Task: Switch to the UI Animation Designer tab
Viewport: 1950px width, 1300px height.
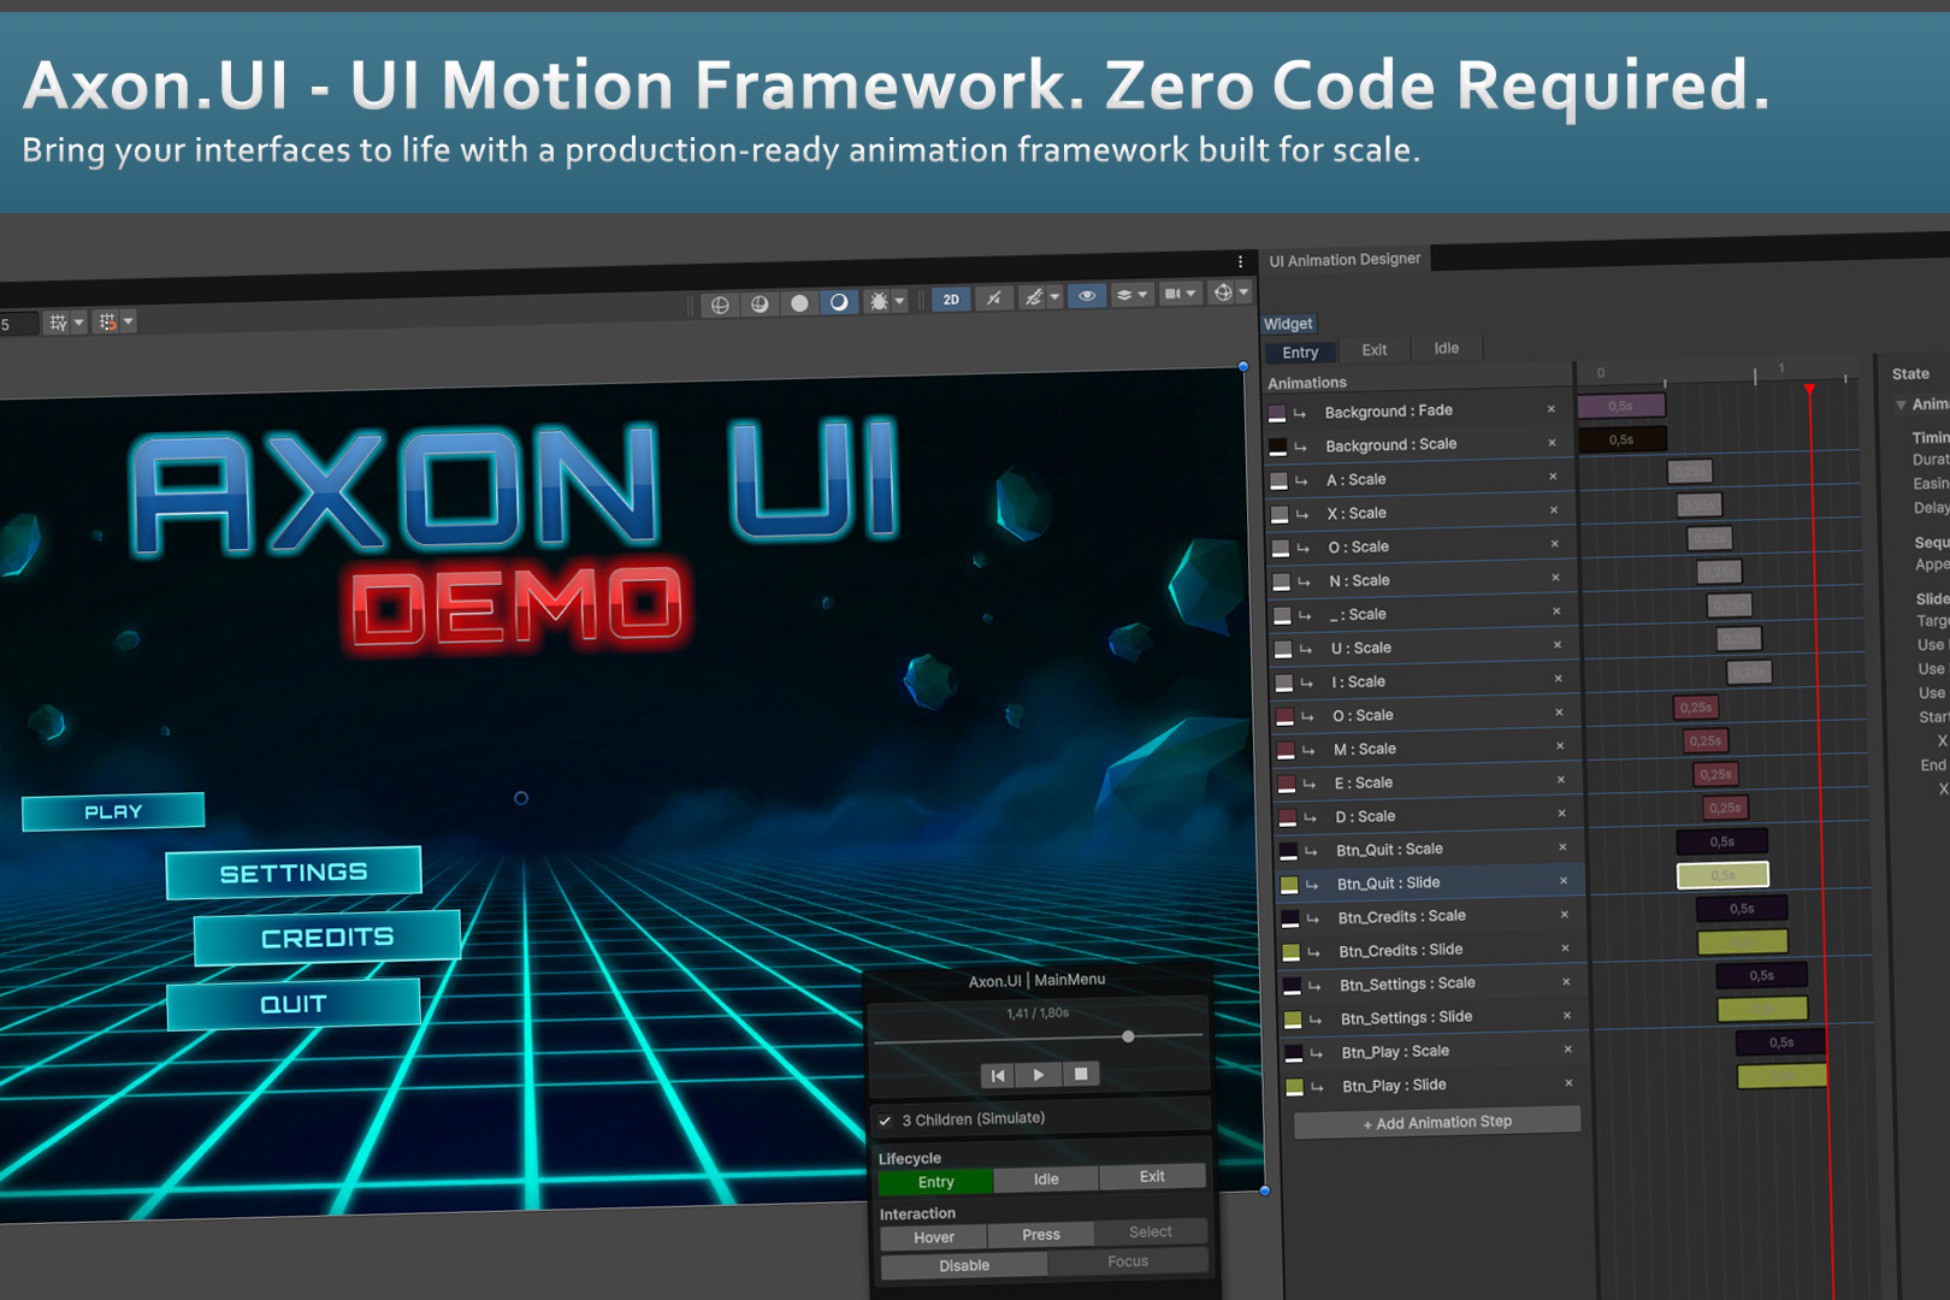Action: [x=1345, y=260]
